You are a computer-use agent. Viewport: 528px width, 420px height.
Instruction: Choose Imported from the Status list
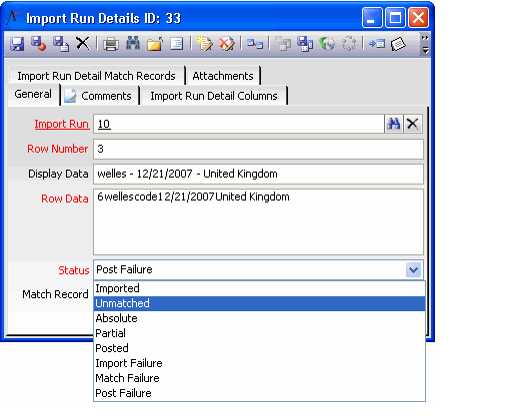pos(259,288)
